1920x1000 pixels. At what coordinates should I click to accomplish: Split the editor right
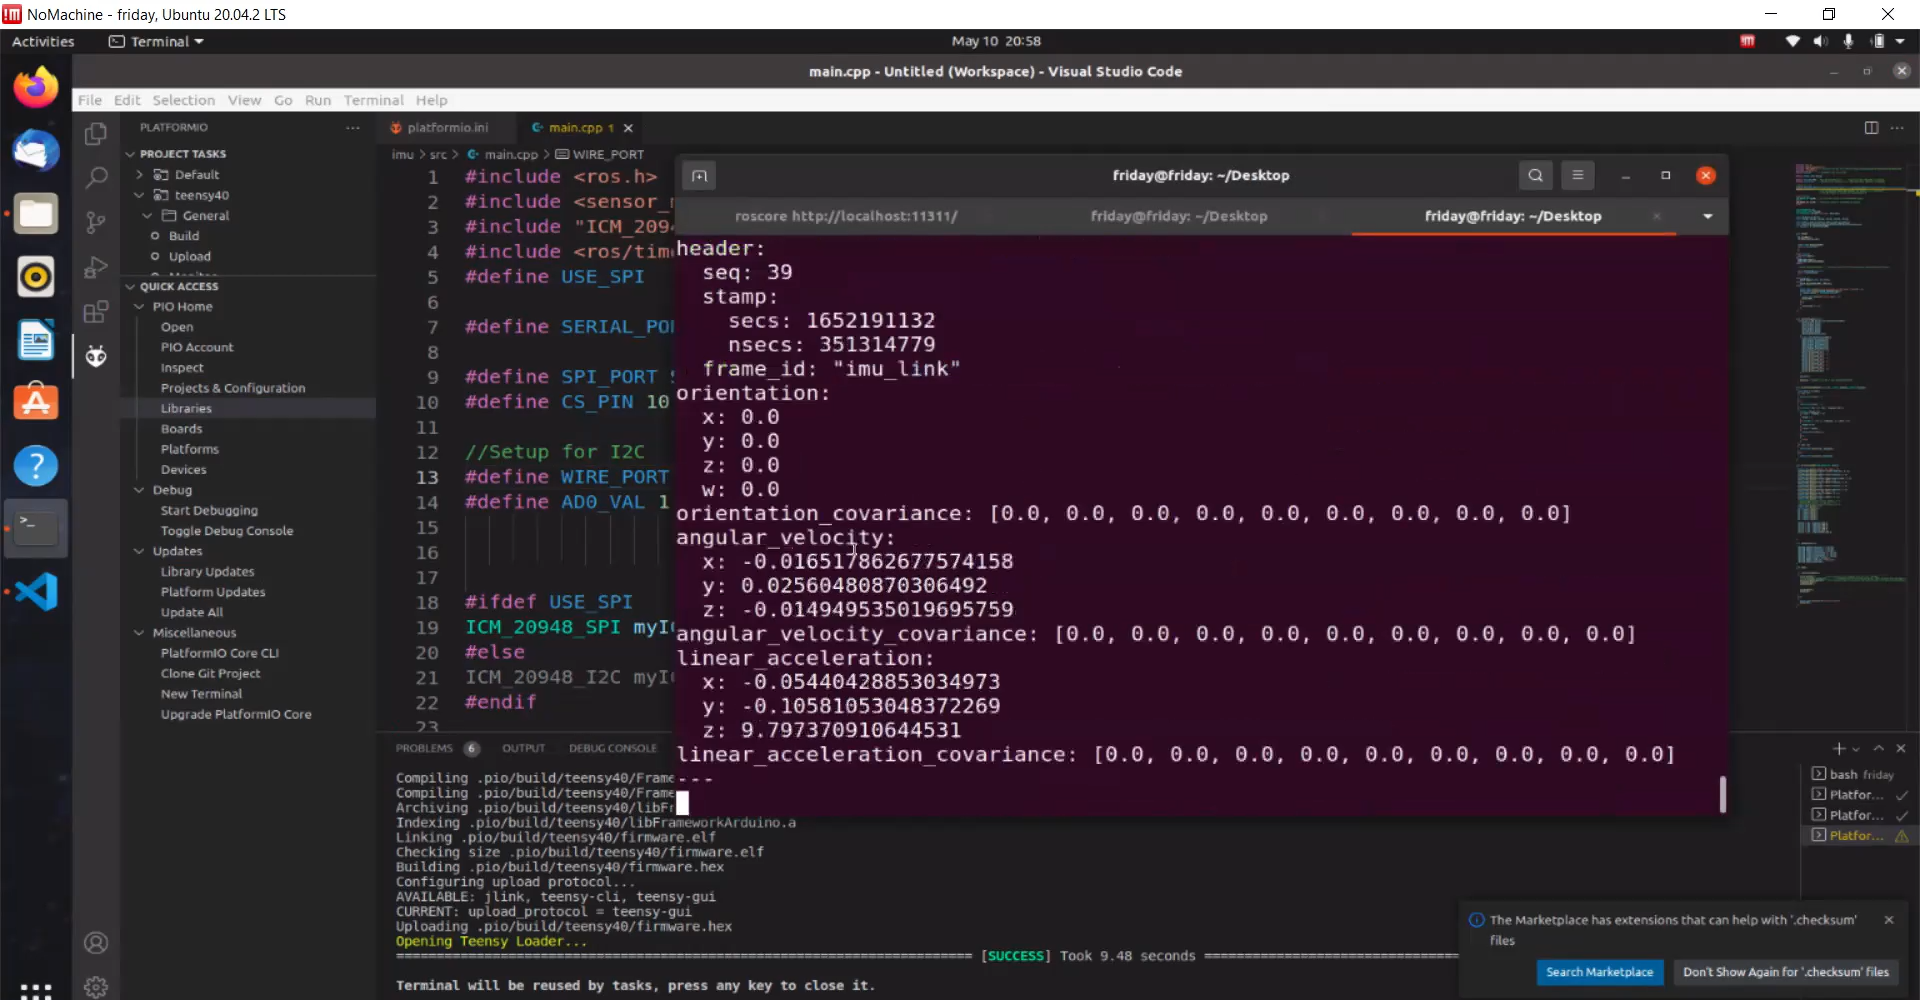pyautogui.click(x=1871, y=128)
